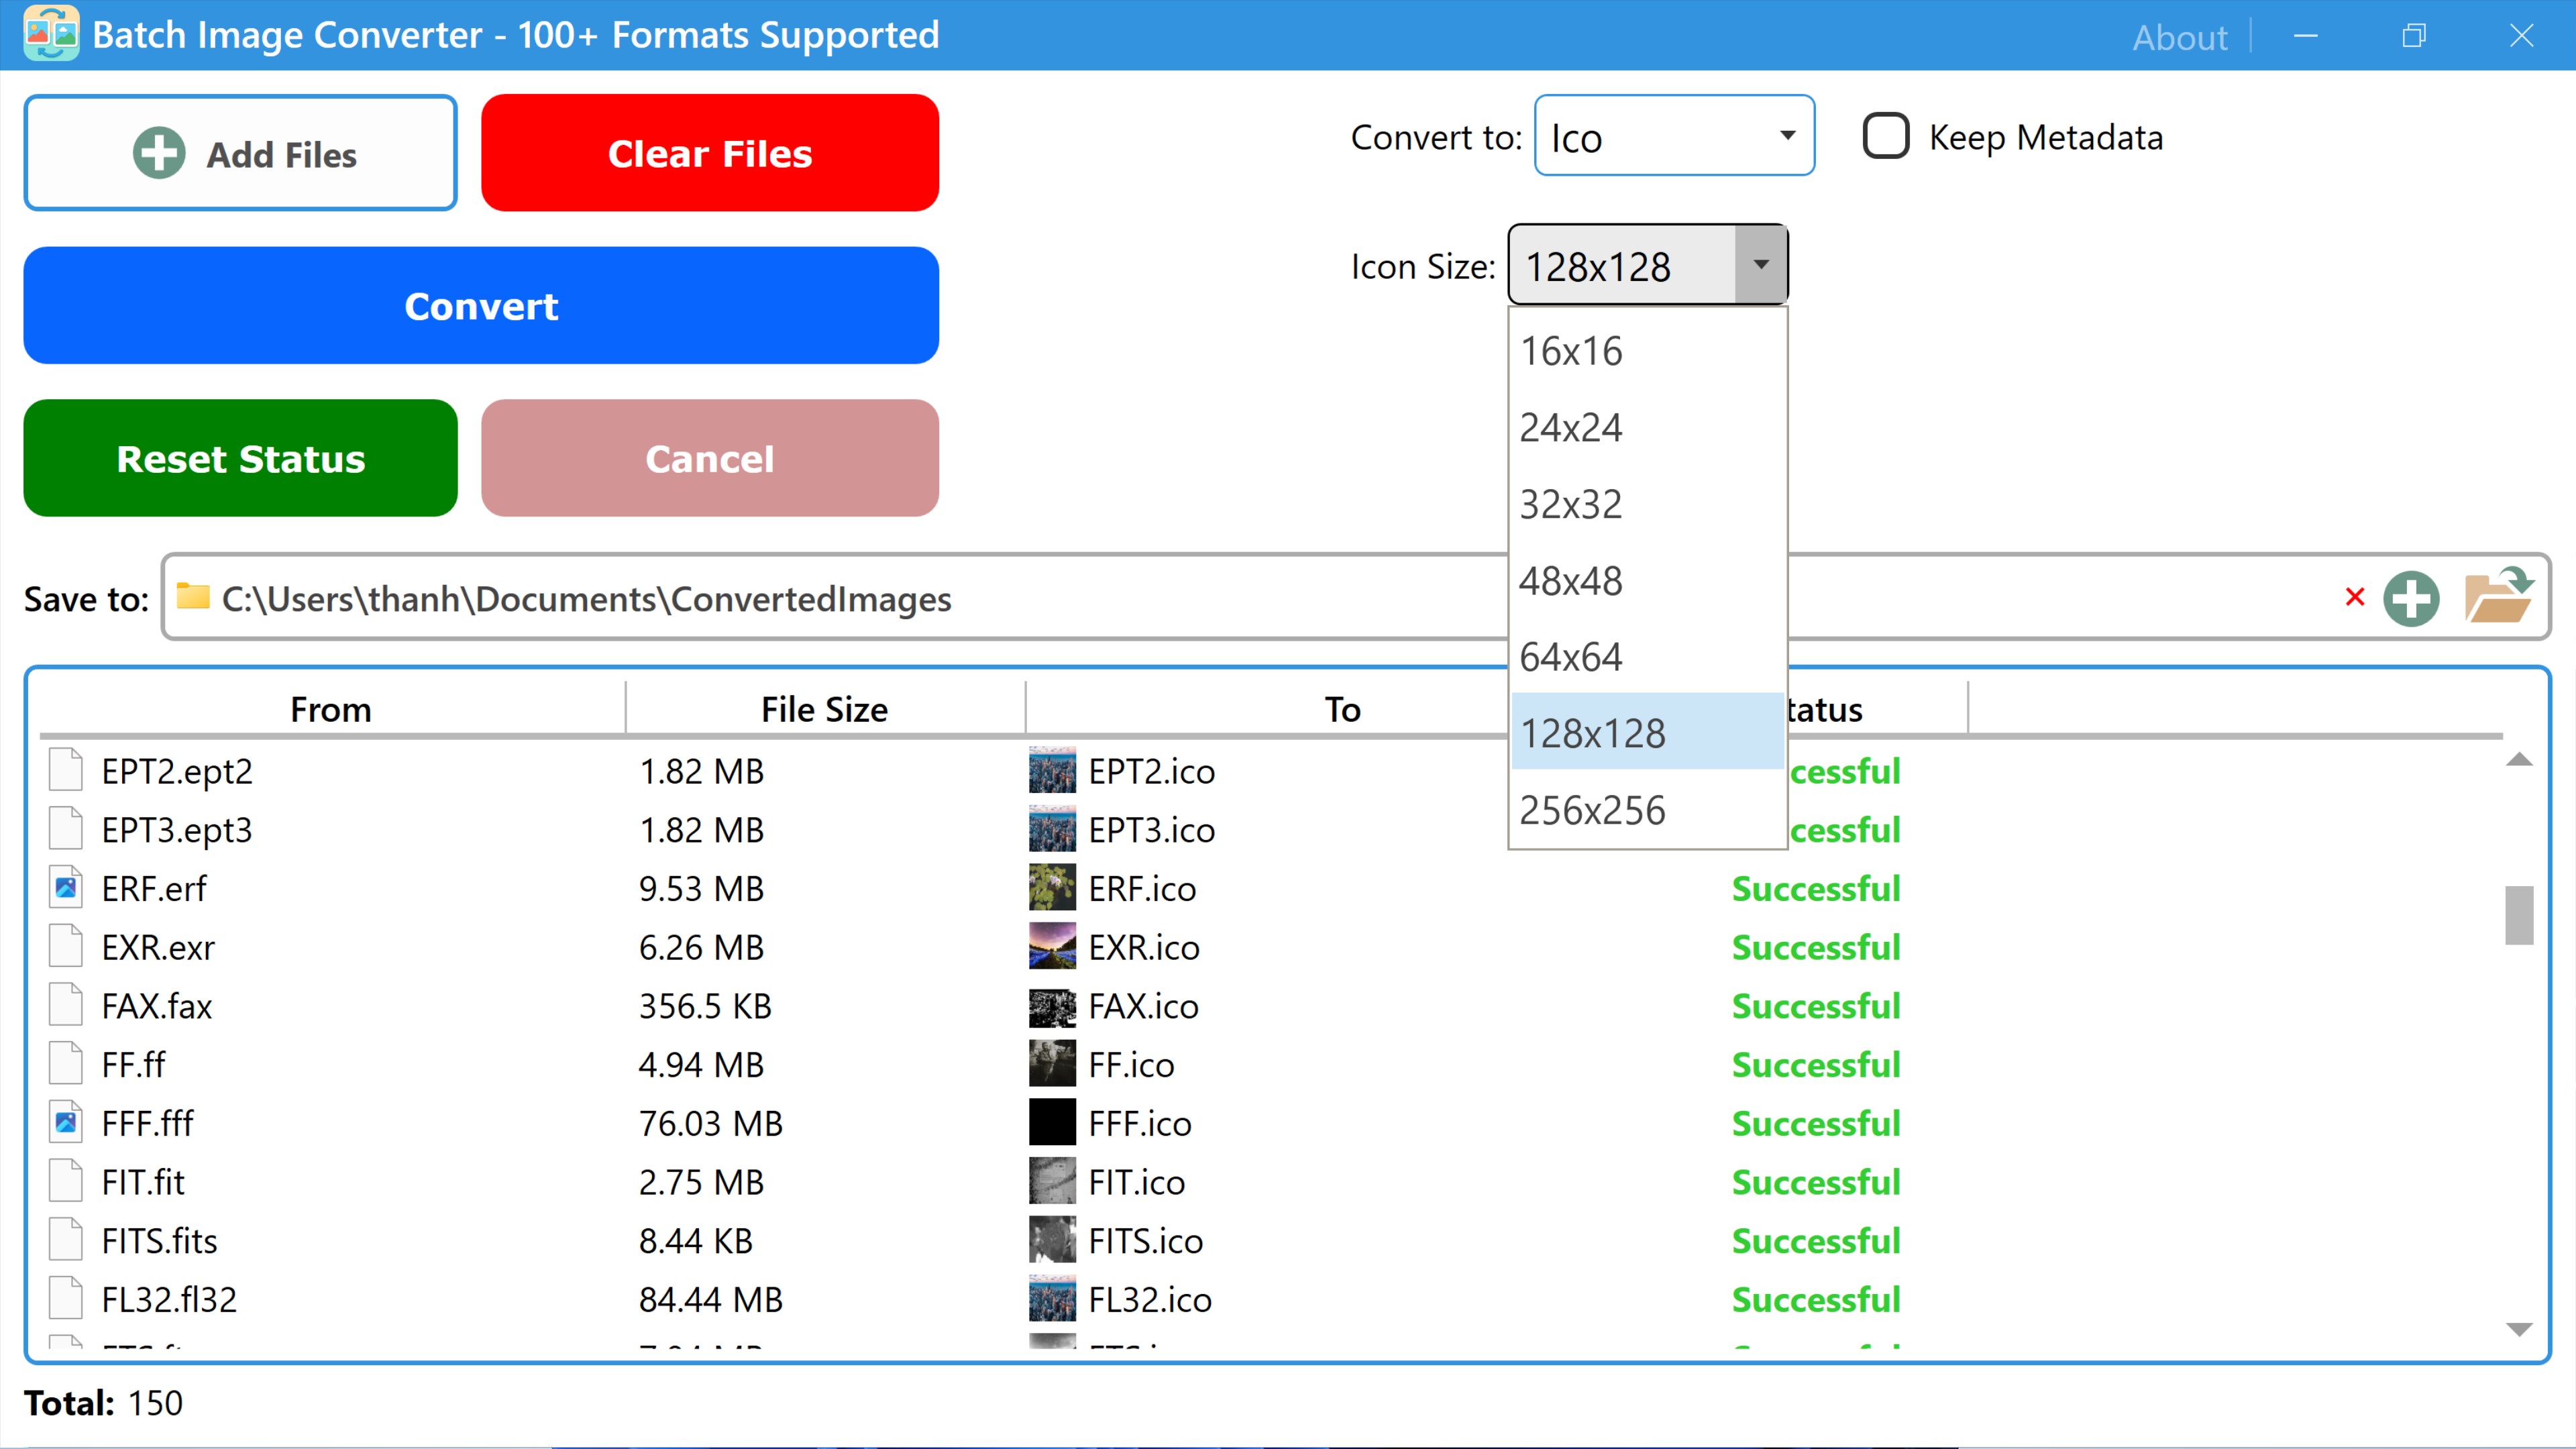
Task: Click the FFF.fff image file icon
Action: [x=66, y=1122]
